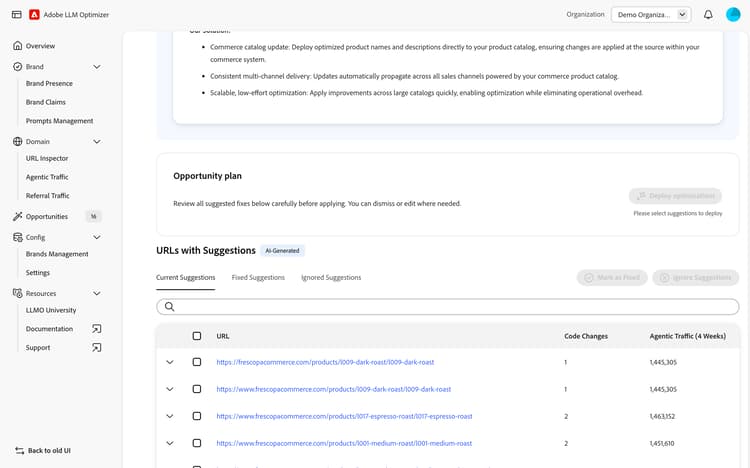Image resolution: width=750 pixels, height=468 pixels.
Task: Check the frescopacommerce.com 1009-dark-roast row without www
Action: pos(197,362)
